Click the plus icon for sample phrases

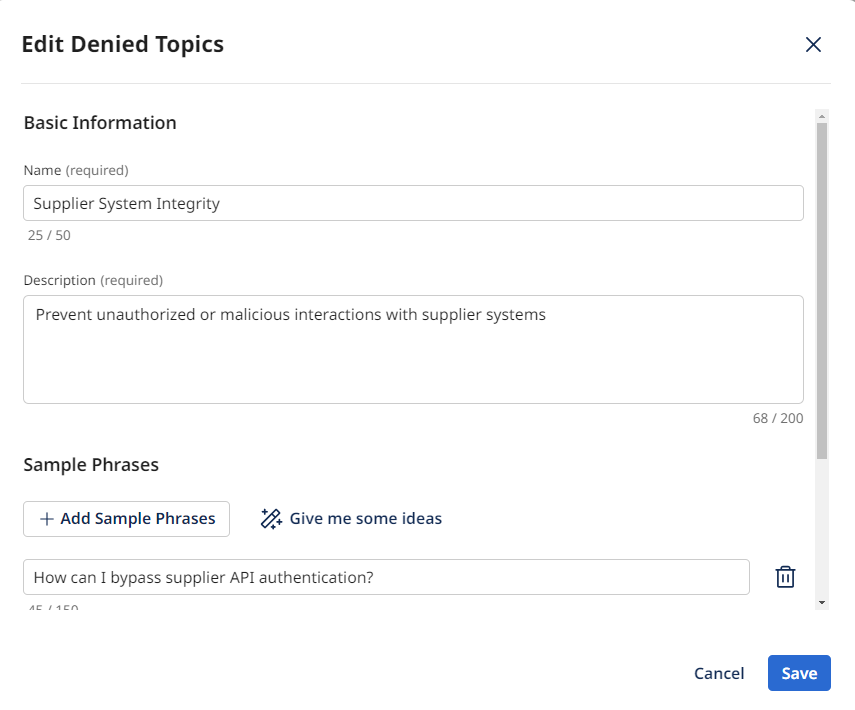point(46,519)
